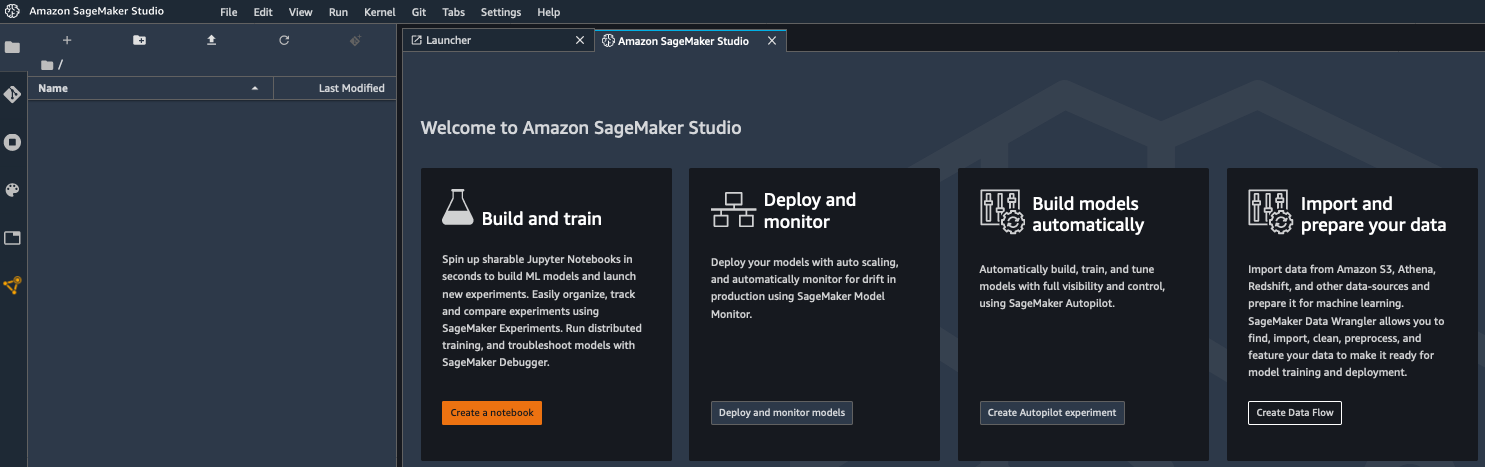Open the Tabs sidebar panel icon
The height and width of the screenshot is (467, 1485).
(12, 238)
